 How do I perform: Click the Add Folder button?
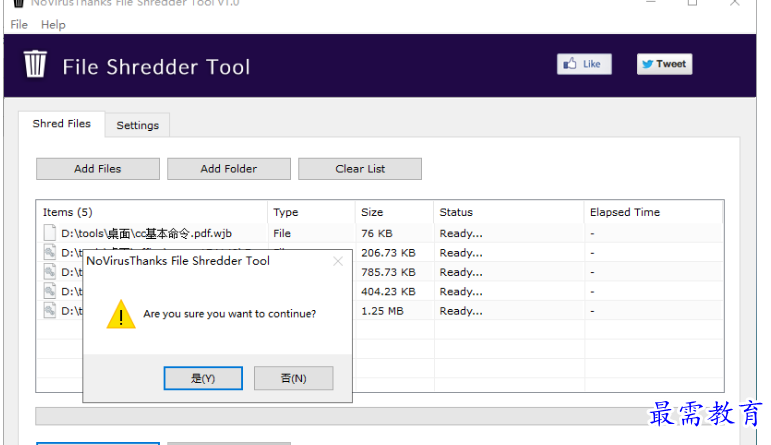click(x=229, y=169)
